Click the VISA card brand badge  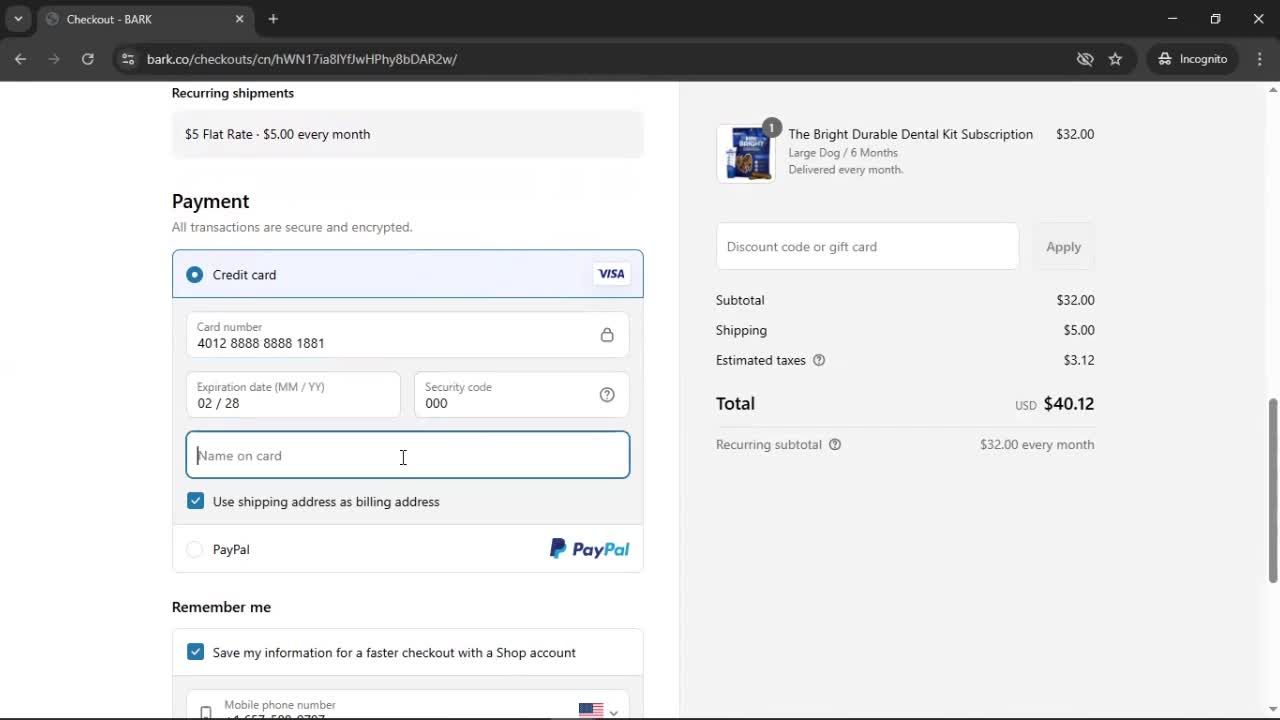pos(611,274)
